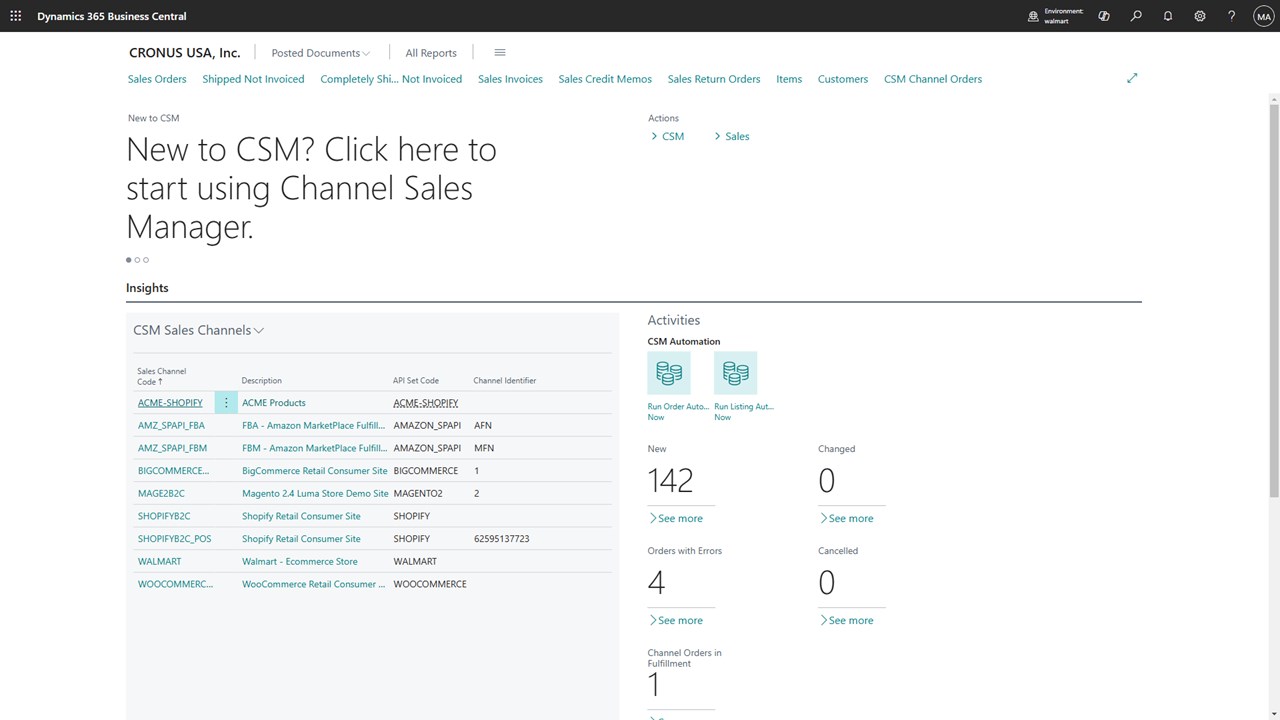Open the SHOPIFYB2C_POS sales channel link

coord(175,539)
